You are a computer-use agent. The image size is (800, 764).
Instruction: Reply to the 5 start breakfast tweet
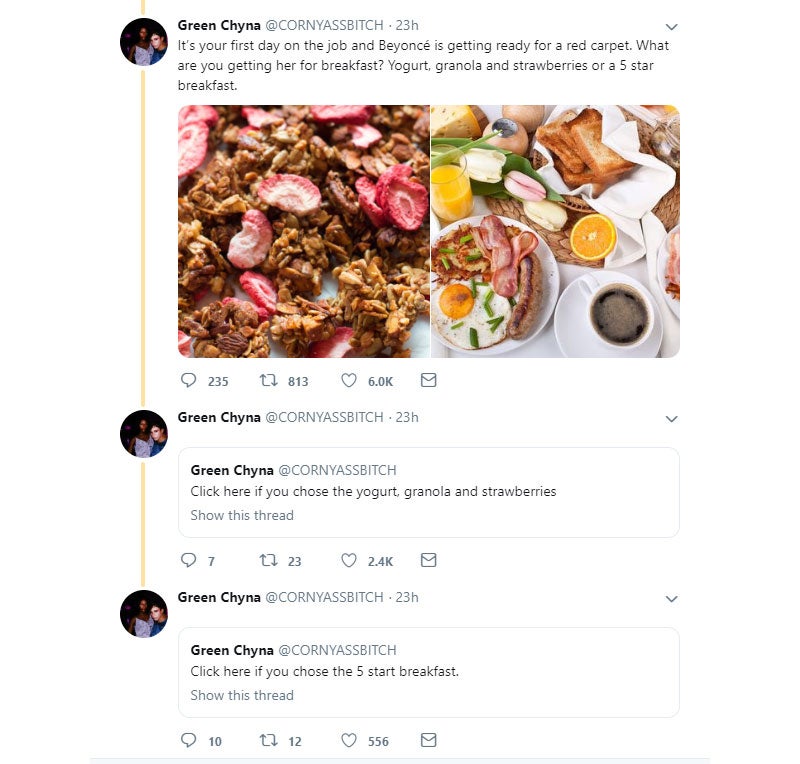click(189, 741)
